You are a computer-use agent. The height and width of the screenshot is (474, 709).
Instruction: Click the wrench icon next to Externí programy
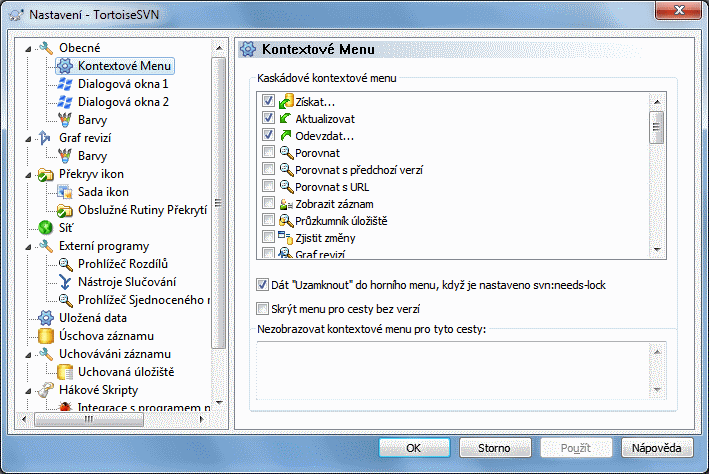46,246
